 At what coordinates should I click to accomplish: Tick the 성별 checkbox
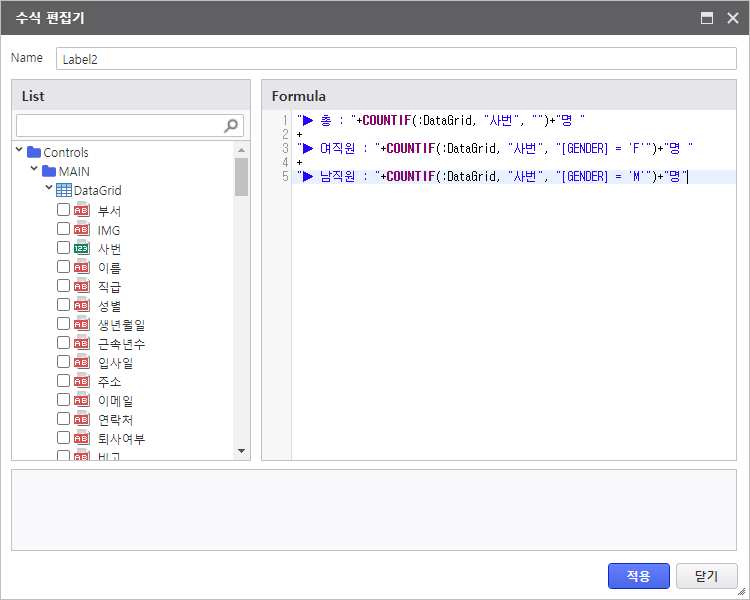[63, 305]
